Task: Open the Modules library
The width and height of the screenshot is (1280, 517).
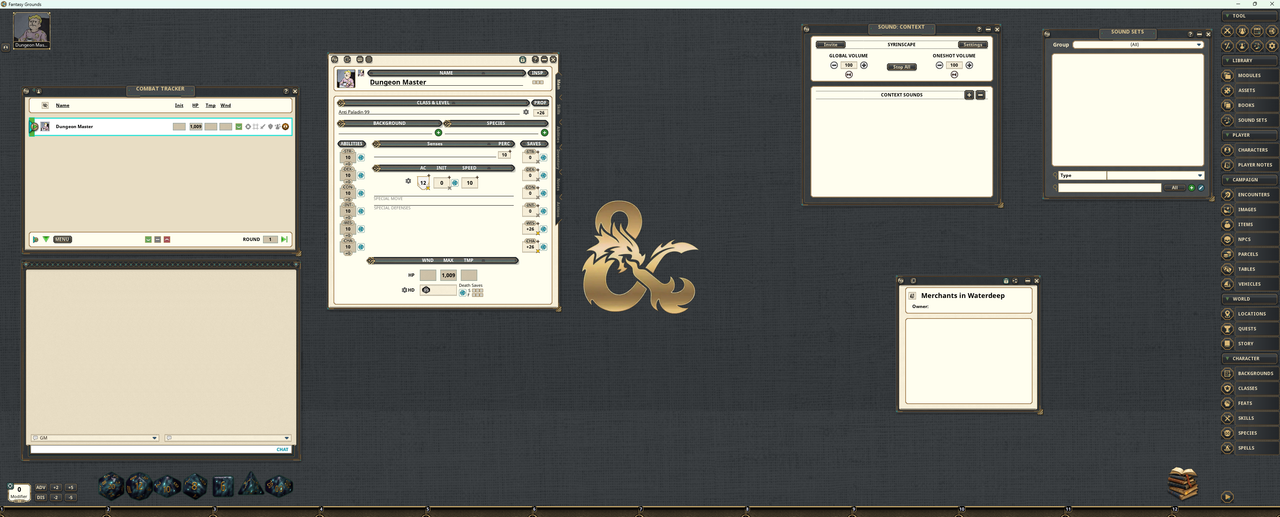Action: point(1250,75)
